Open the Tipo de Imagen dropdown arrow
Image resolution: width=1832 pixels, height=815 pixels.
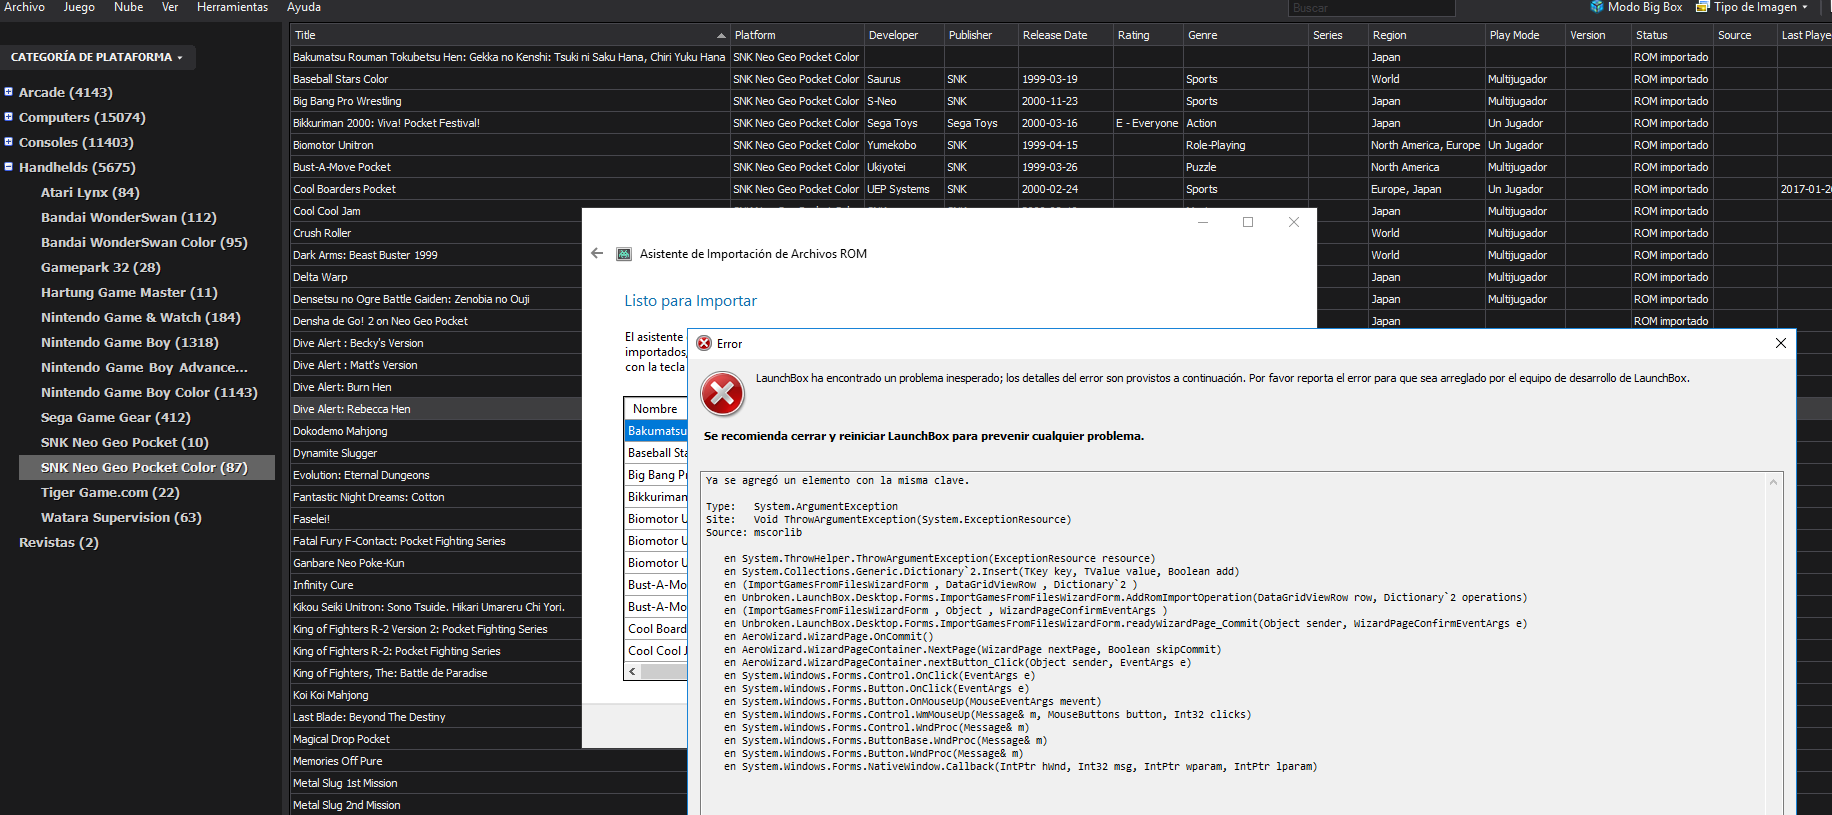(1805, 7)
